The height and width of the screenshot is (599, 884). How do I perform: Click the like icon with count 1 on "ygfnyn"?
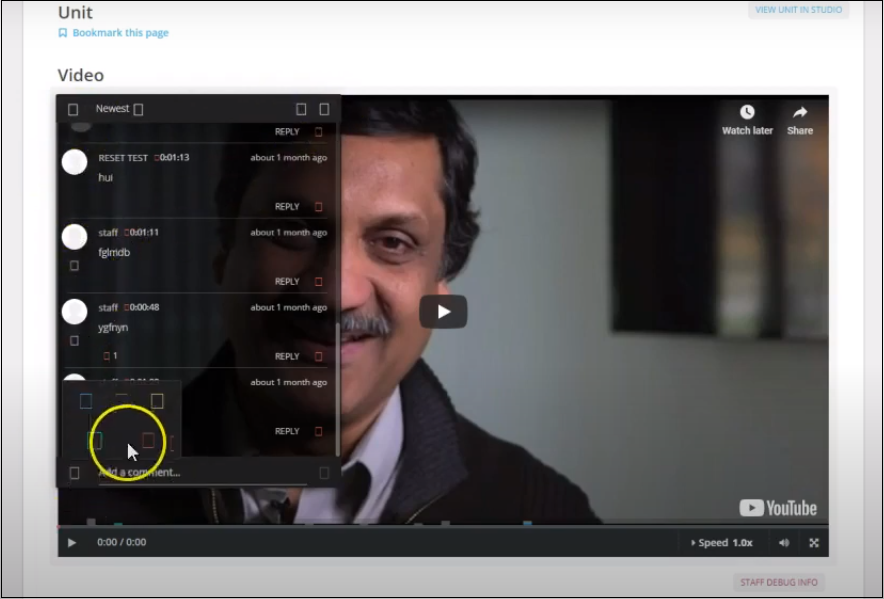pyautogui.click(x=108, y=356)
